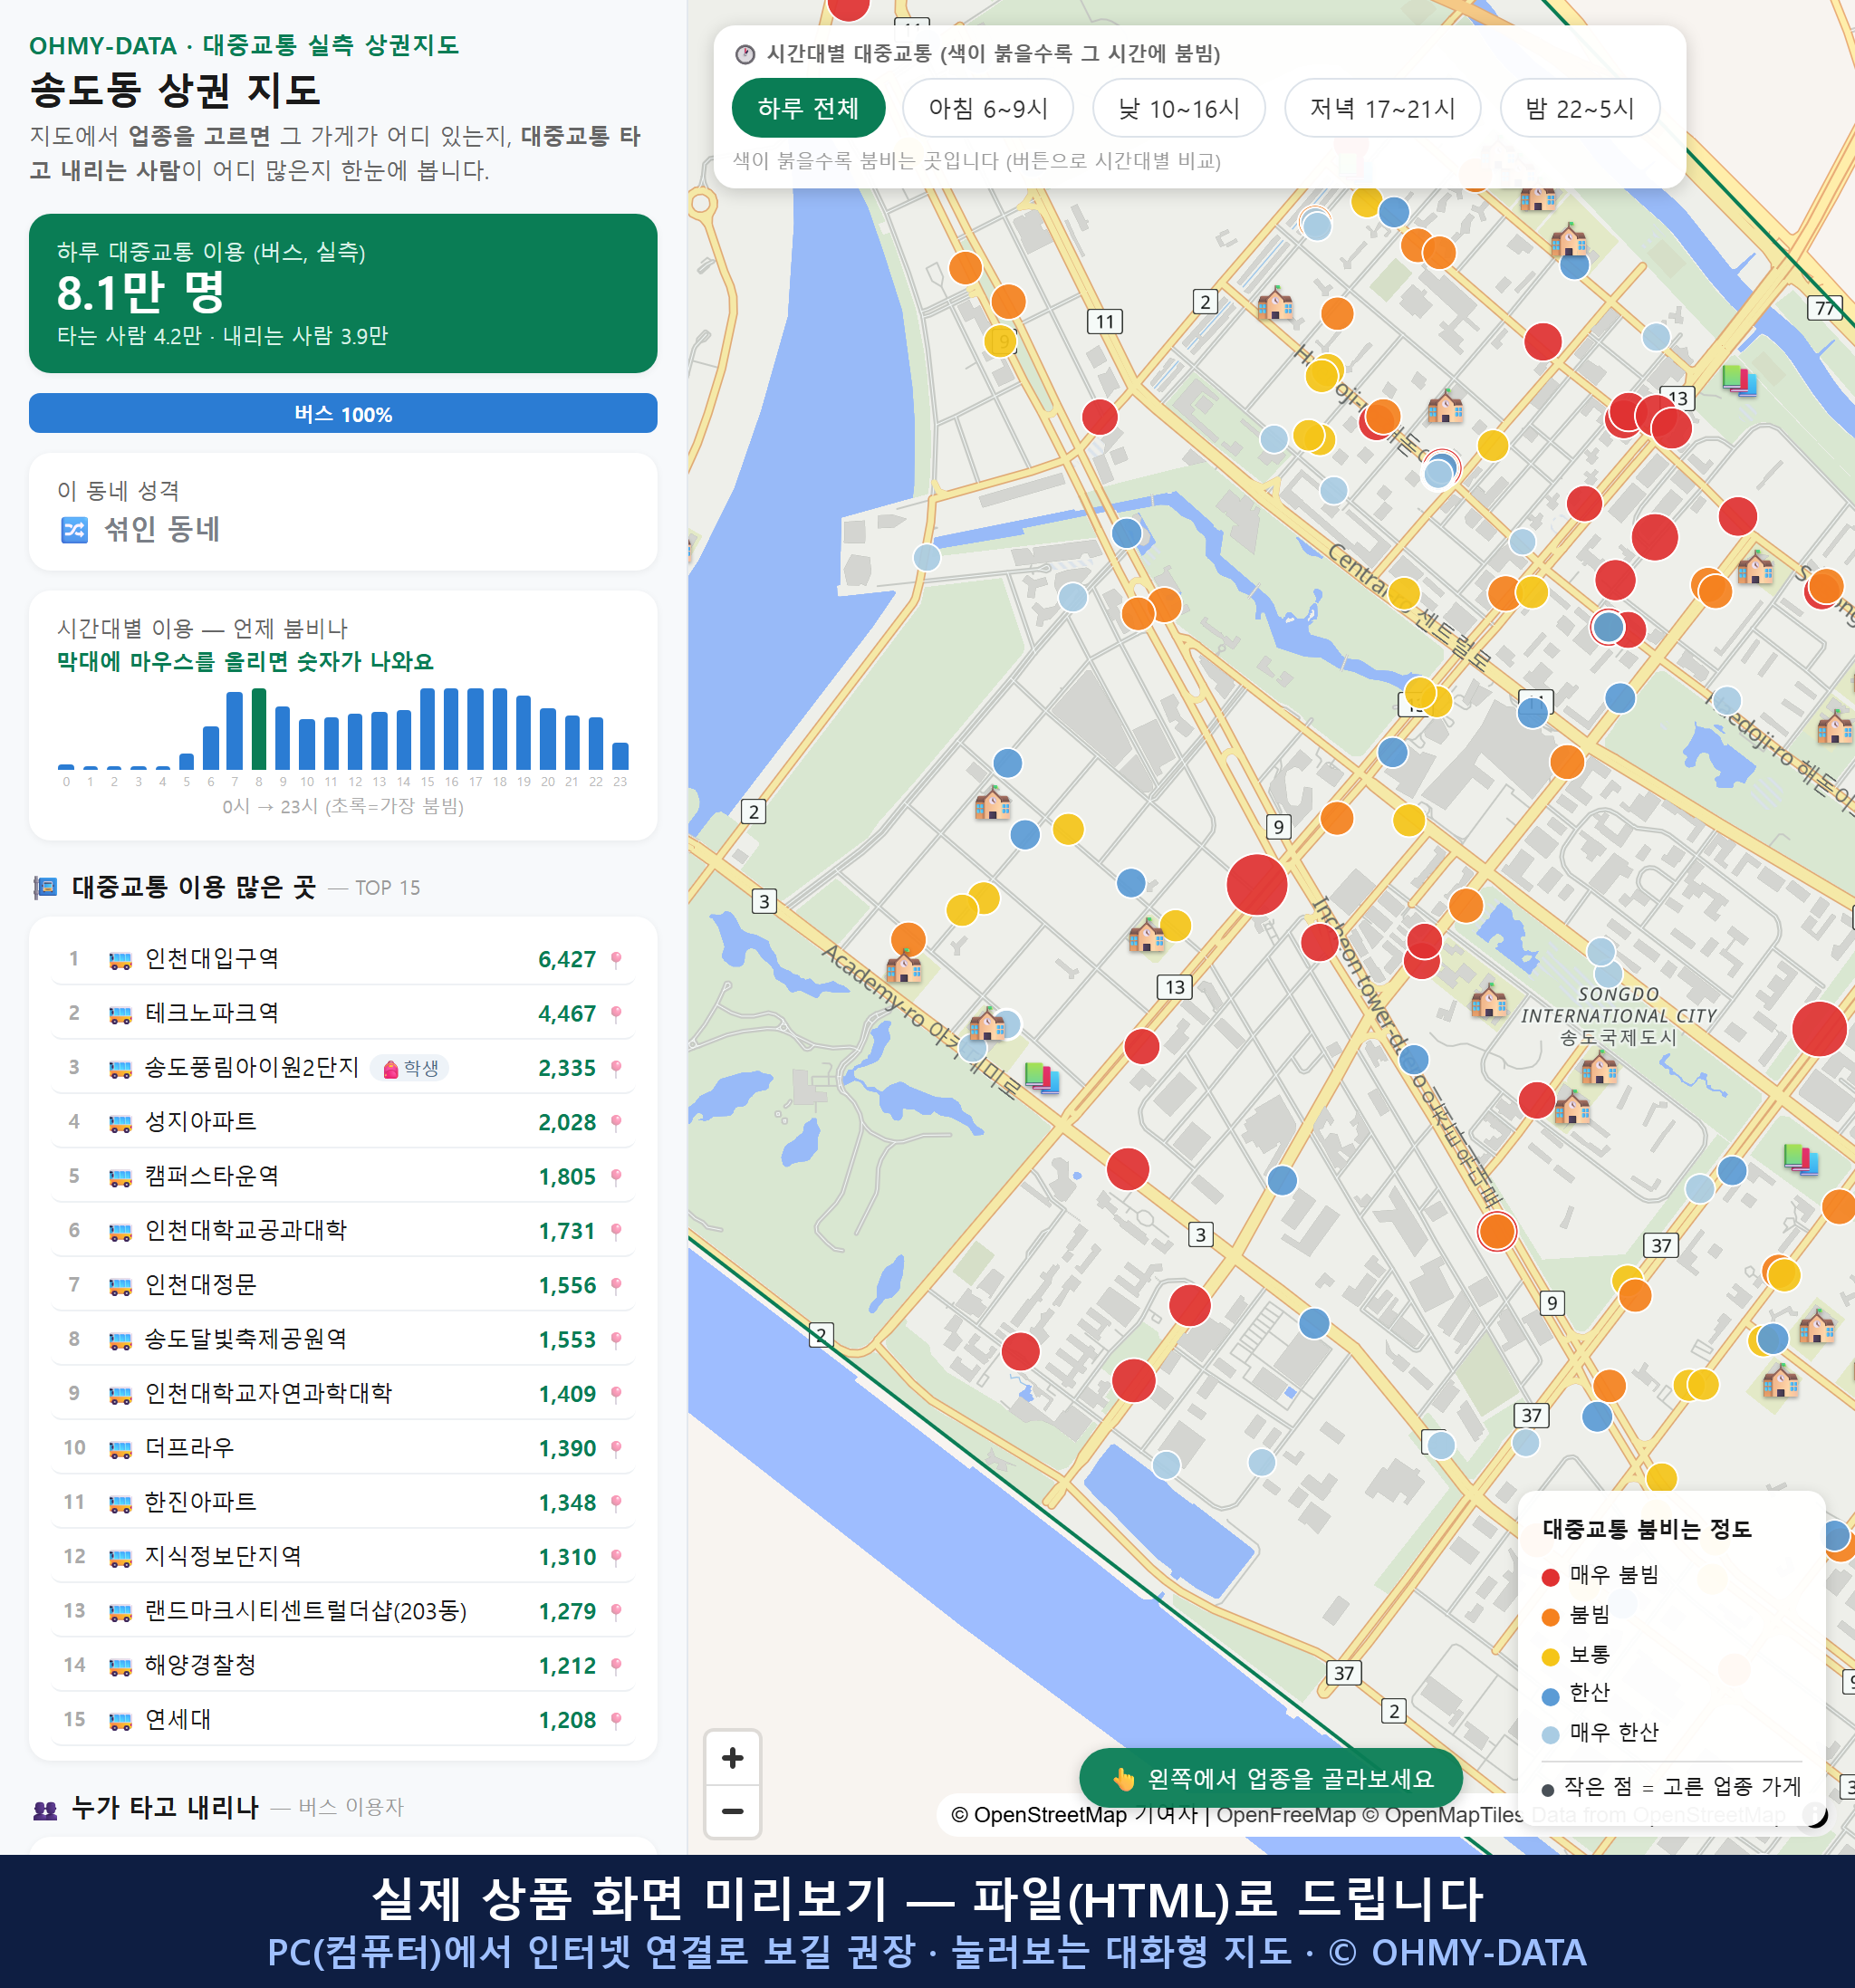Click 타는 사람 4.2만 · 내리는 사람 3.9만 text
The width and height of the screenshot is (1855, 1988).
point(222,336)
